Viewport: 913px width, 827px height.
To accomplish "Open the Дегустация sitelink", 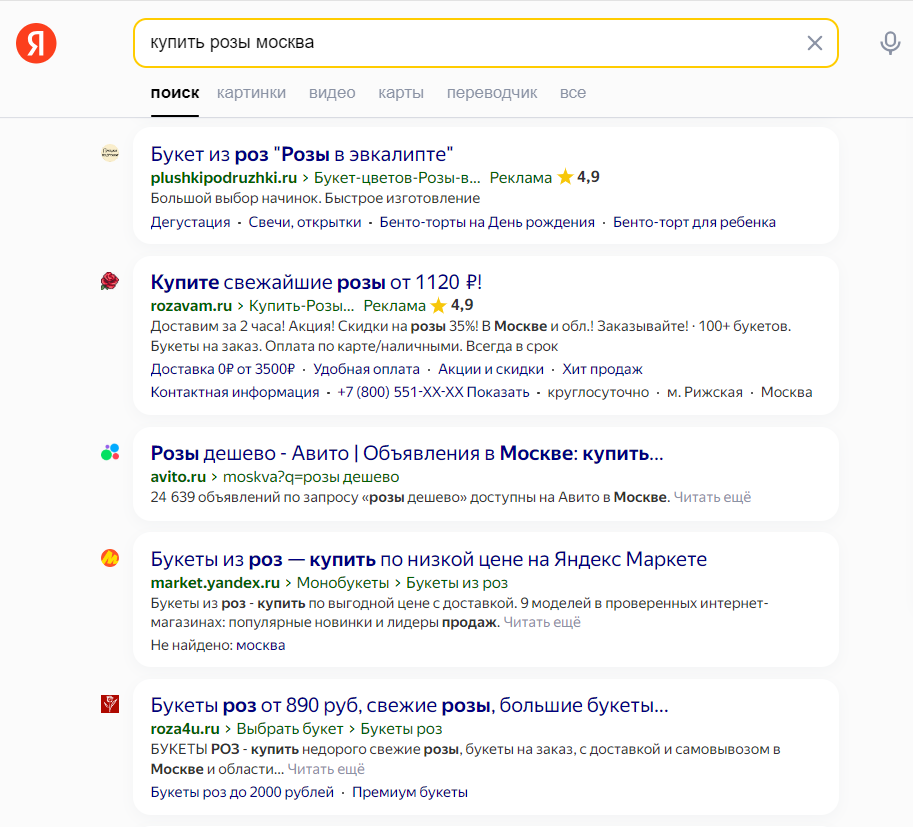I will click(190, 222).
